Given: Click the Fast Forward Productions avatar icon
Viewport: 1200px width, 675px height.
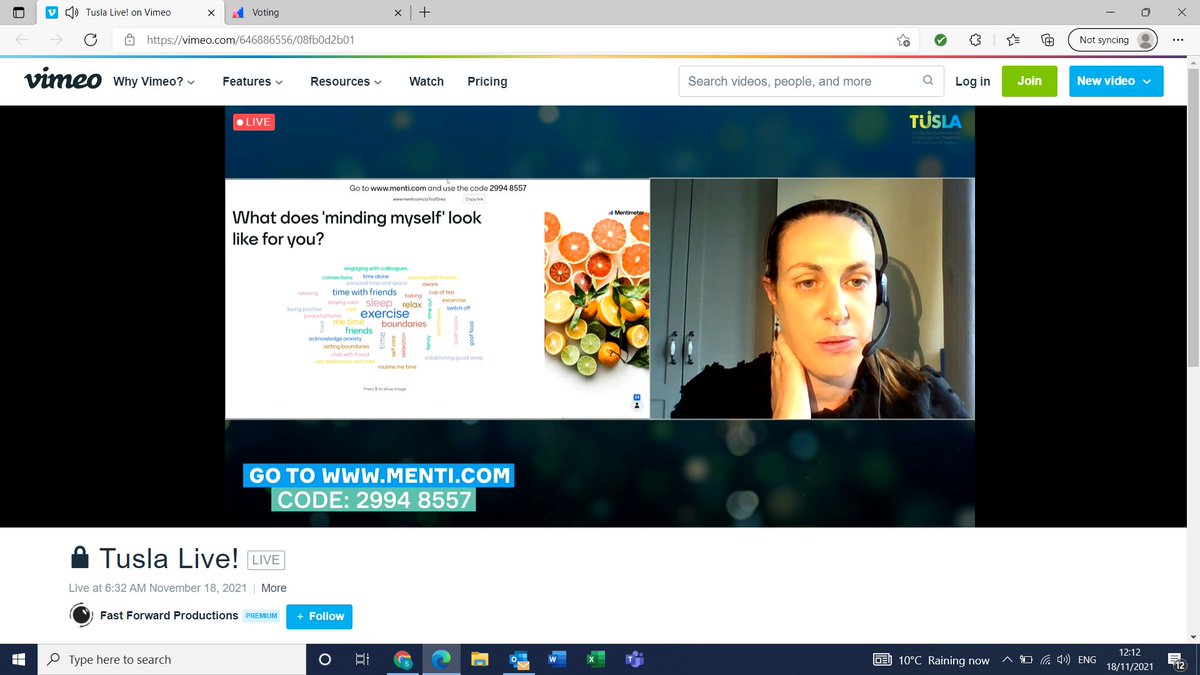Looking at the screenshot, I should 81,616.
